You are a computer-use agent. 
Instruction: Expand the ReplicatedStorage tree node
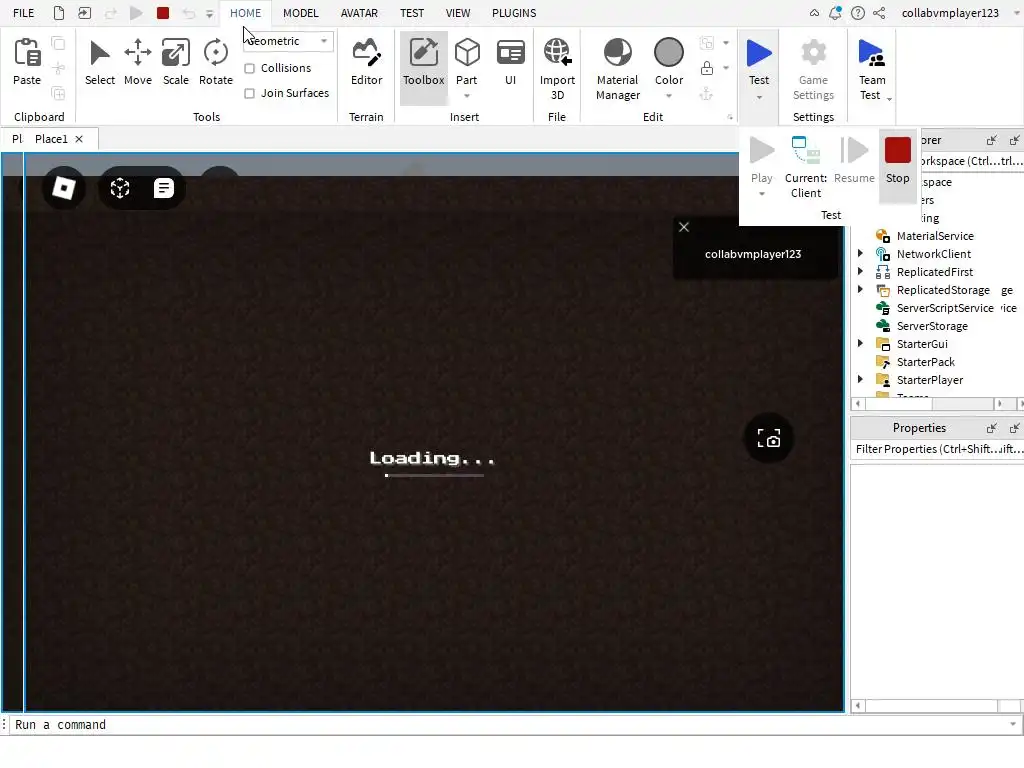(860, 289)
